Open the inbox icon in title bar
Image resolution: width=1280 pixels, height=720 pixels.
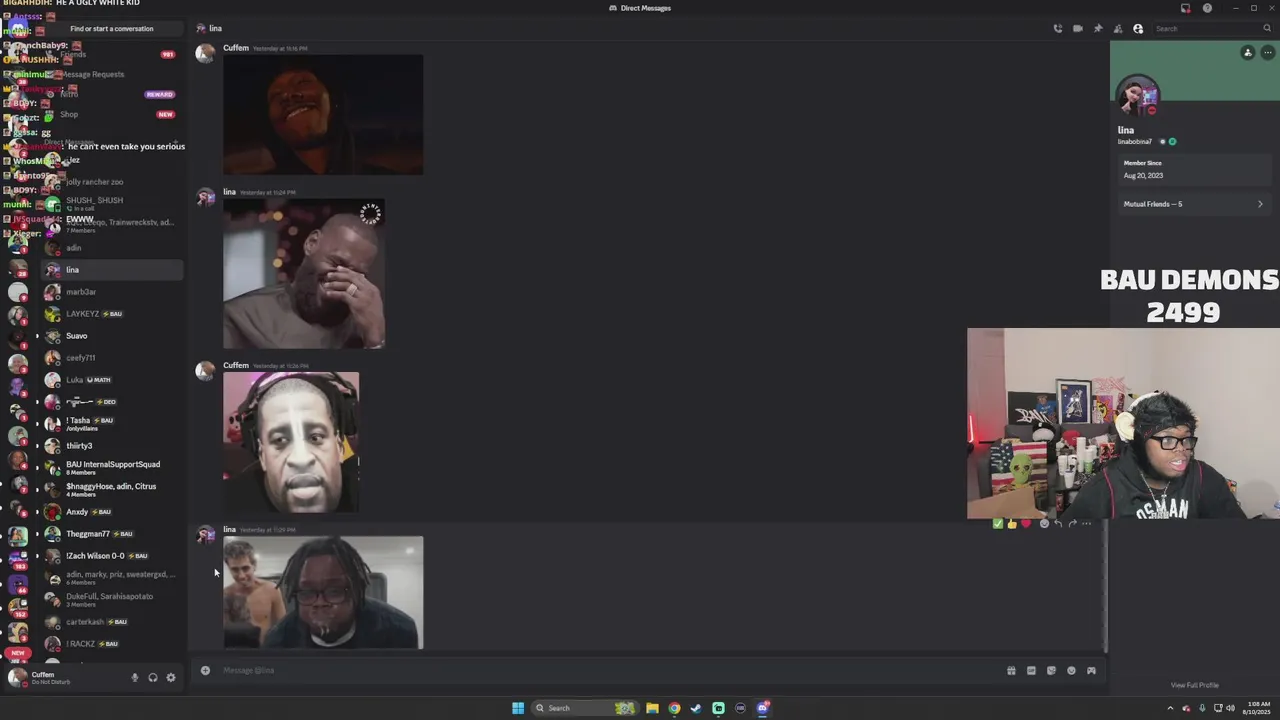pyautogui.click(x=1186, y=8)
